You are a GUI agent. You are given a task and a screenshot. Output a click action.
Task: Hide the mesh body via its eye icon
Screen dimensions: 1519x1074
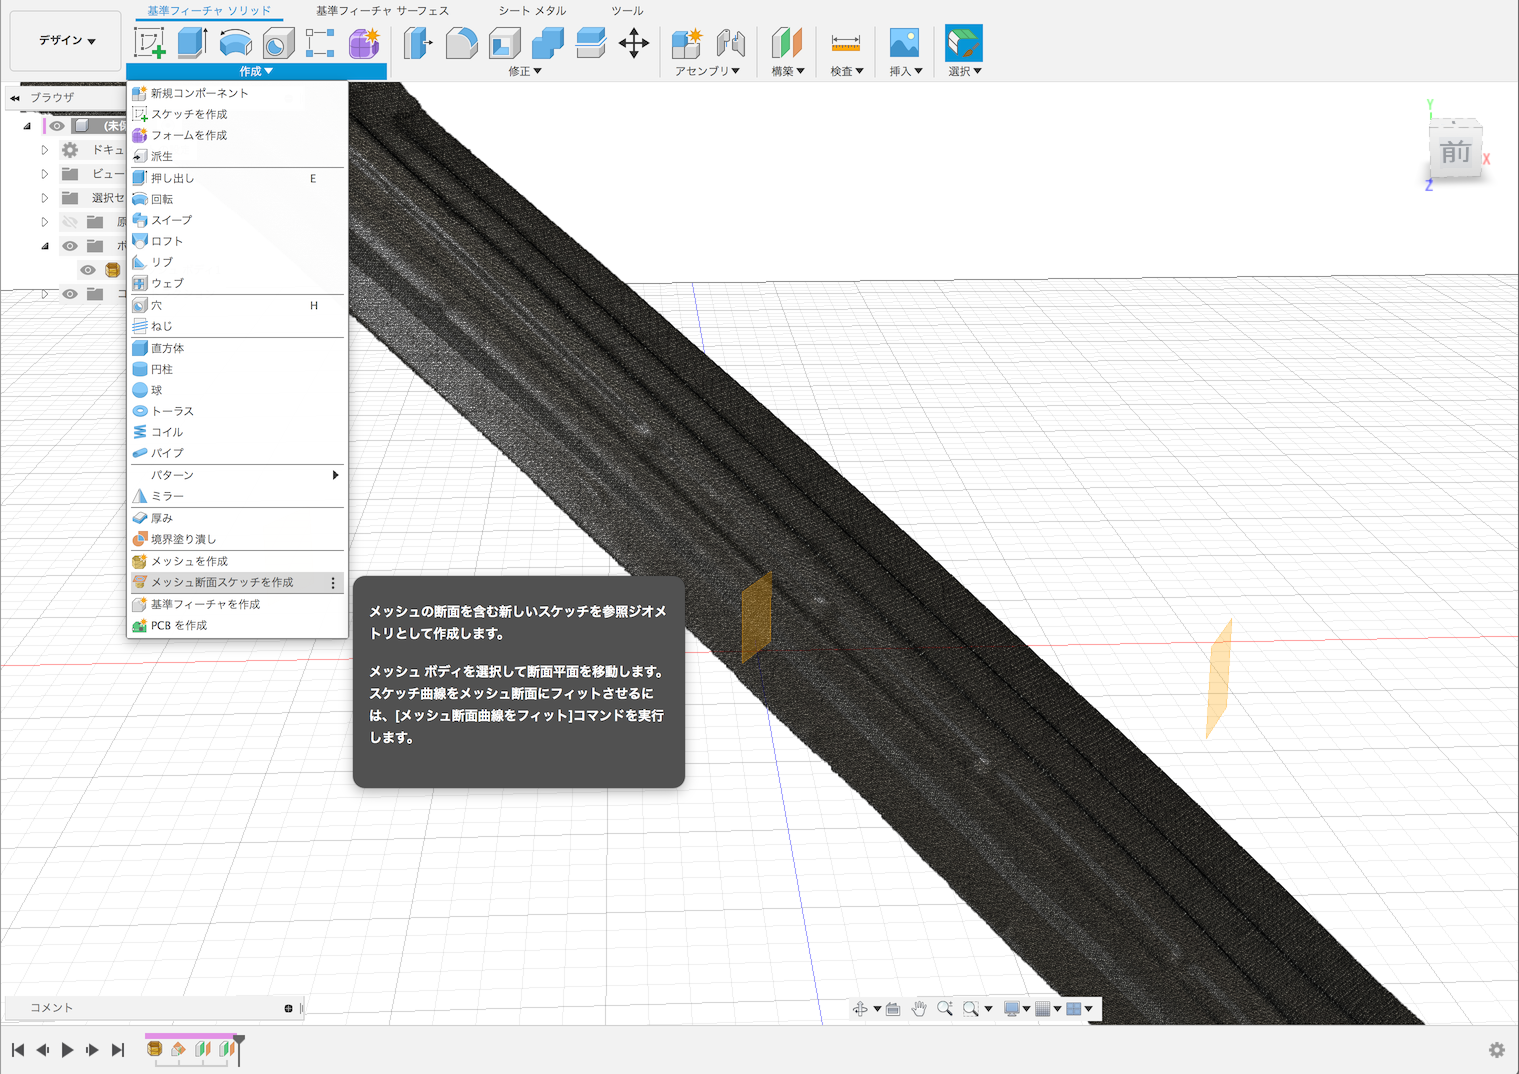coord(88,270)
